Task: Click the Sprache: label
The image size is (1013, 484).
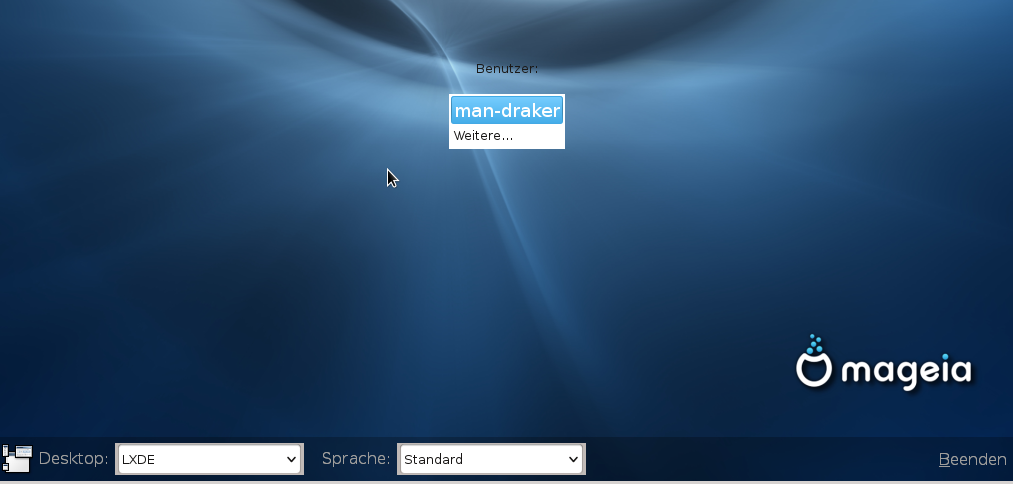Action: coord(355,459)
